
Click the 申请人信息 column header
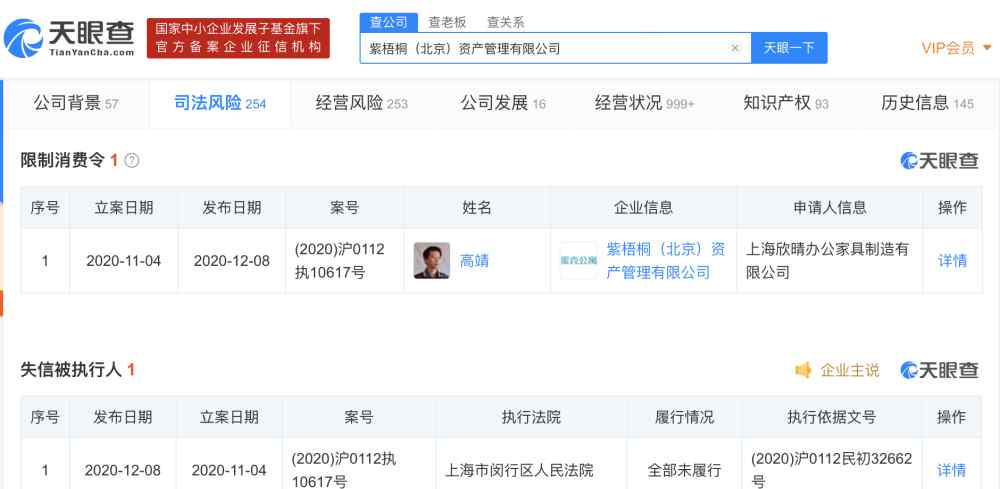830,207
